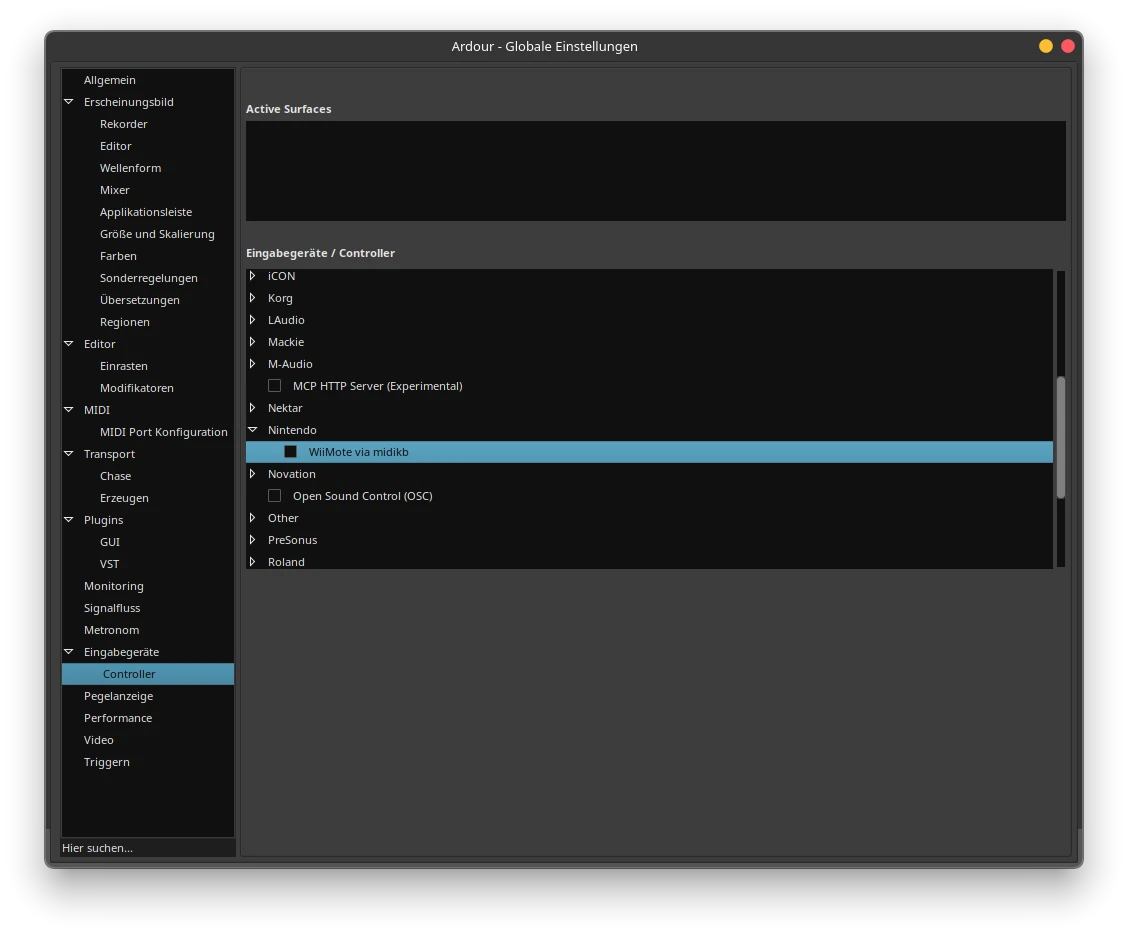Close the Globale Einstellungen window

pos(1068,46)
